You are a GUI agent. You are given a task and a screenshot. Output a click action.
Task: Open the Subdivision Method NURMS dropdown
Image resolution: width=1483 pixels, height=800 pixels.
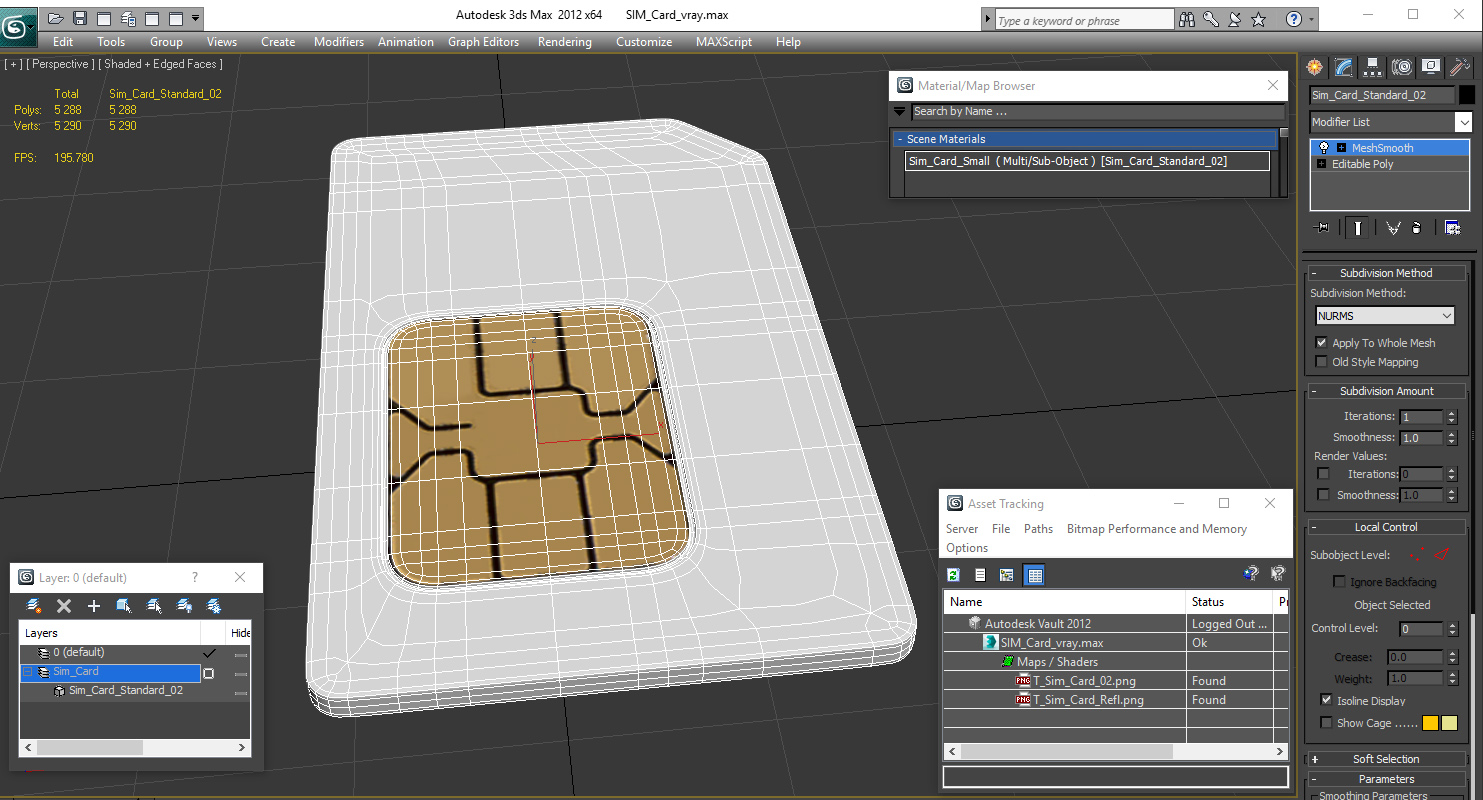click(x=1385, y=316)
